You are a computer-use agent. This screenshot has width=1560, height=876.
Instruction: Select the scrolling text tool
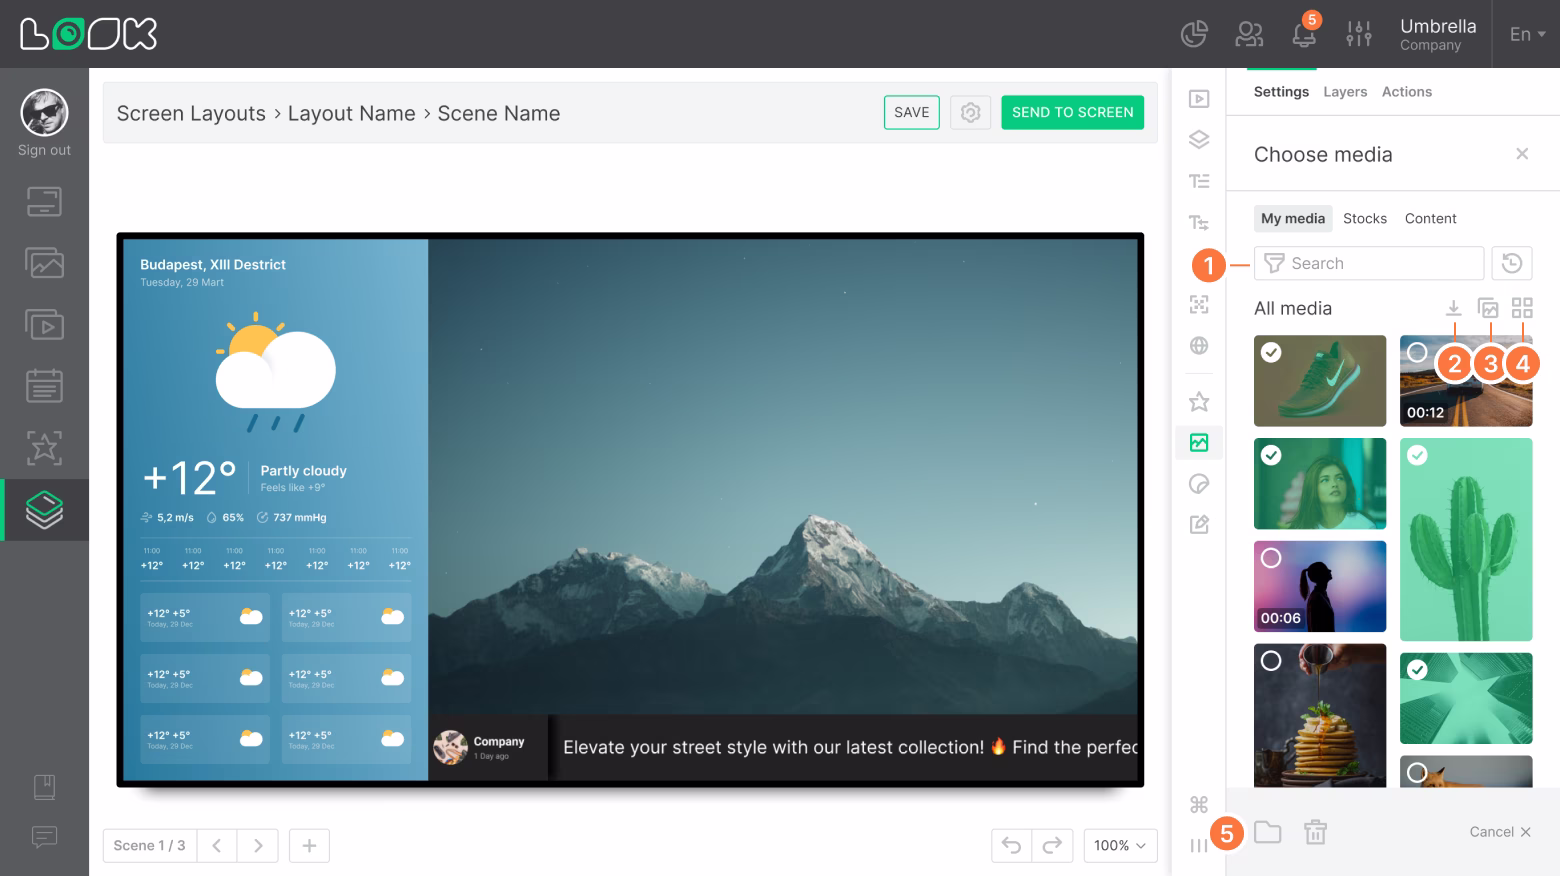1199,222
